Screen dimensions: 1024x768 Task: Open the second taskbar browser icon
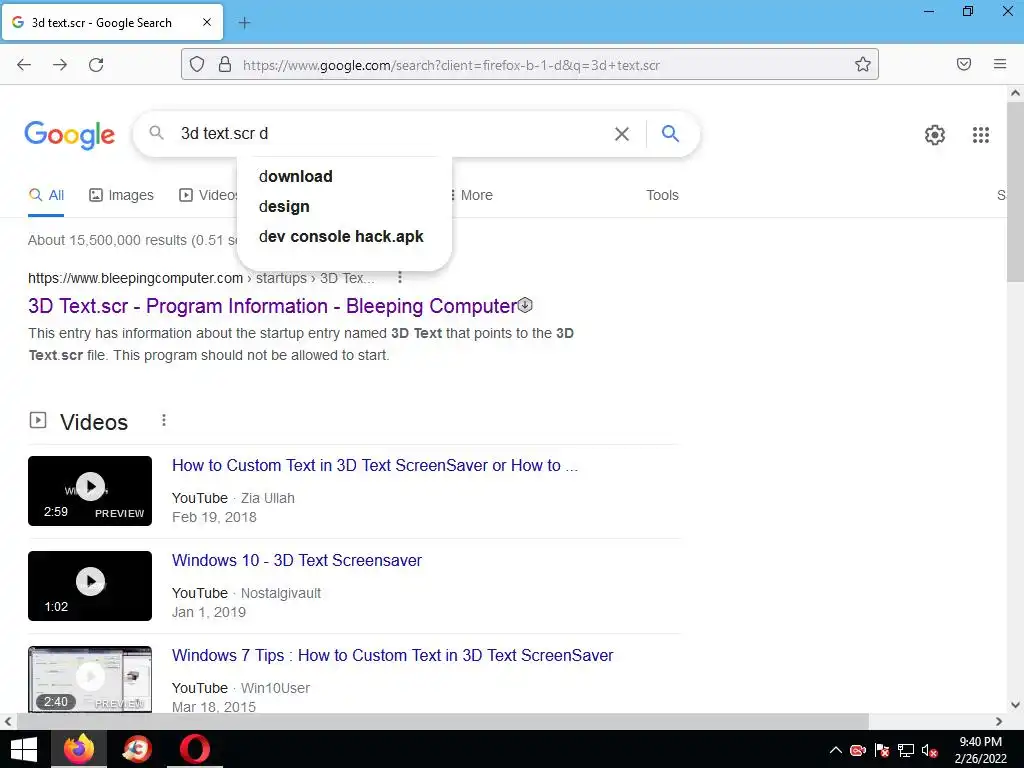[137, 749]
